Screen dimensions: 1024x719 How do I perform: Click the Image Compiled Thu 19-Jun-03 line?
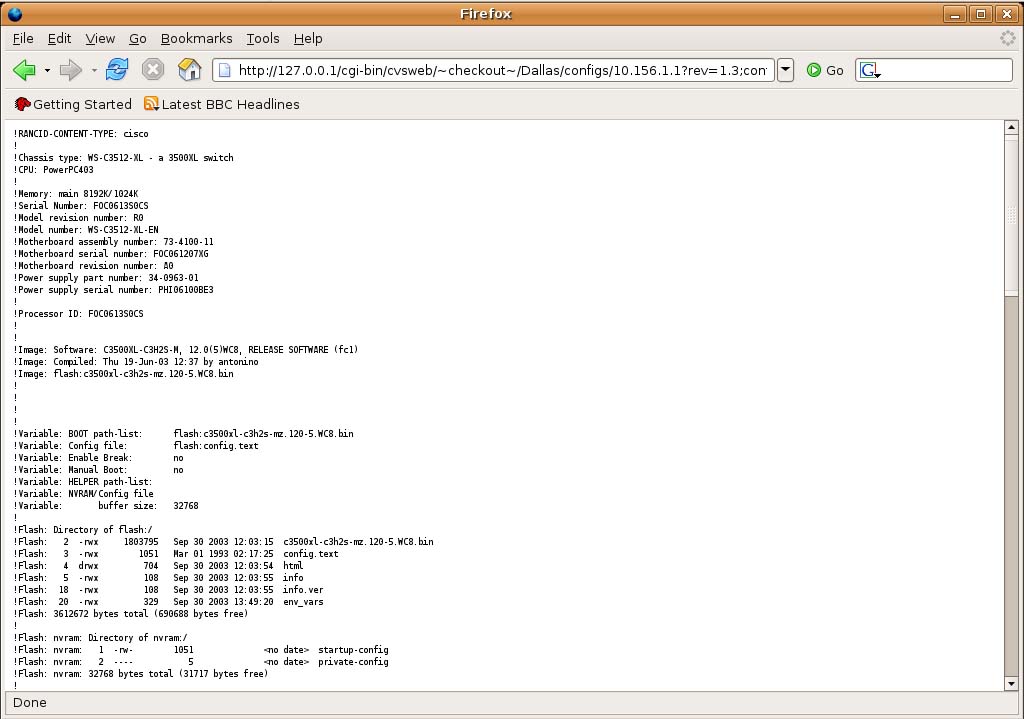(x=136, y=362)
